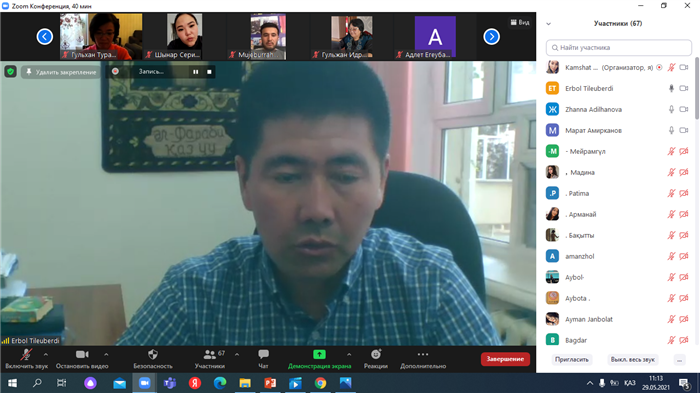The image size is (700, 393).
Task: Stop the recording
Action: click(x=209, y=72)
